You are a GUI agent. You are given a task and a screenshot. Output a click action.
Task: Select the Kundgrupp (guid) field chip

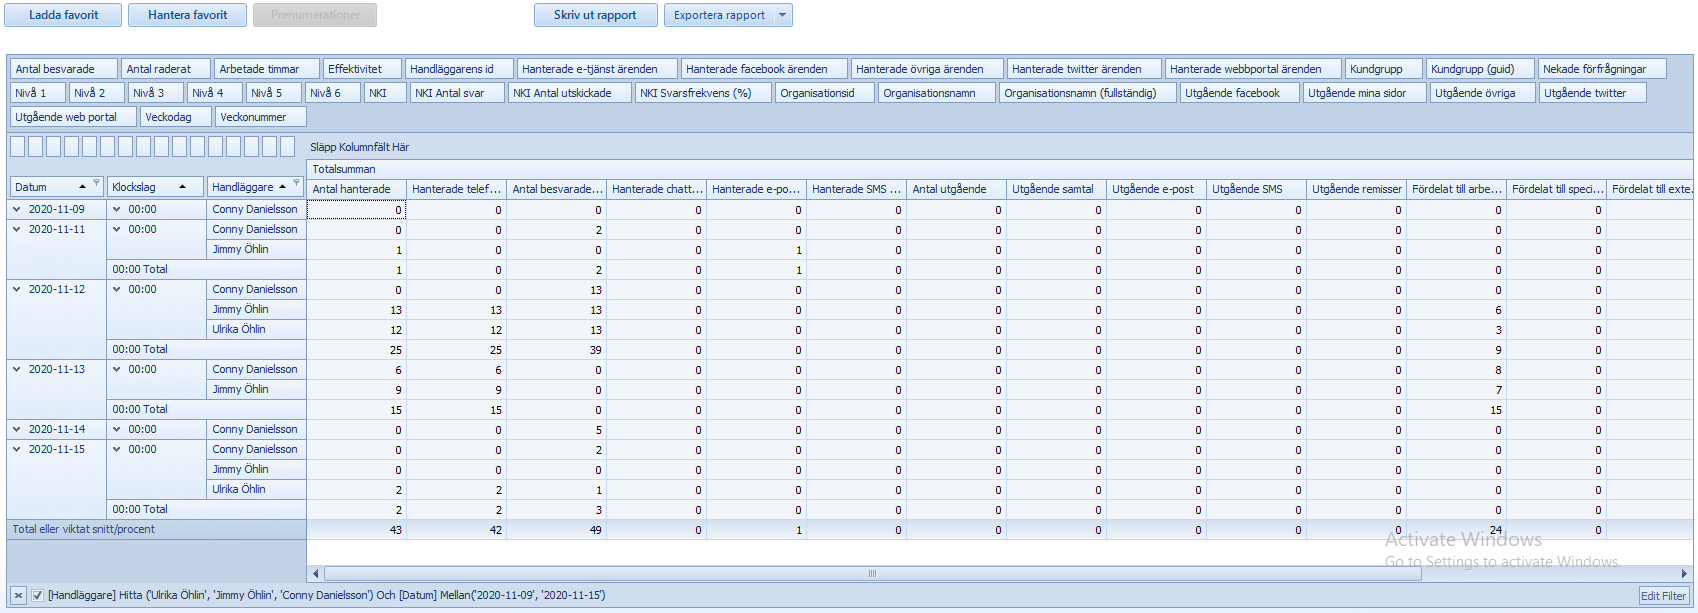click(1480, 69)
